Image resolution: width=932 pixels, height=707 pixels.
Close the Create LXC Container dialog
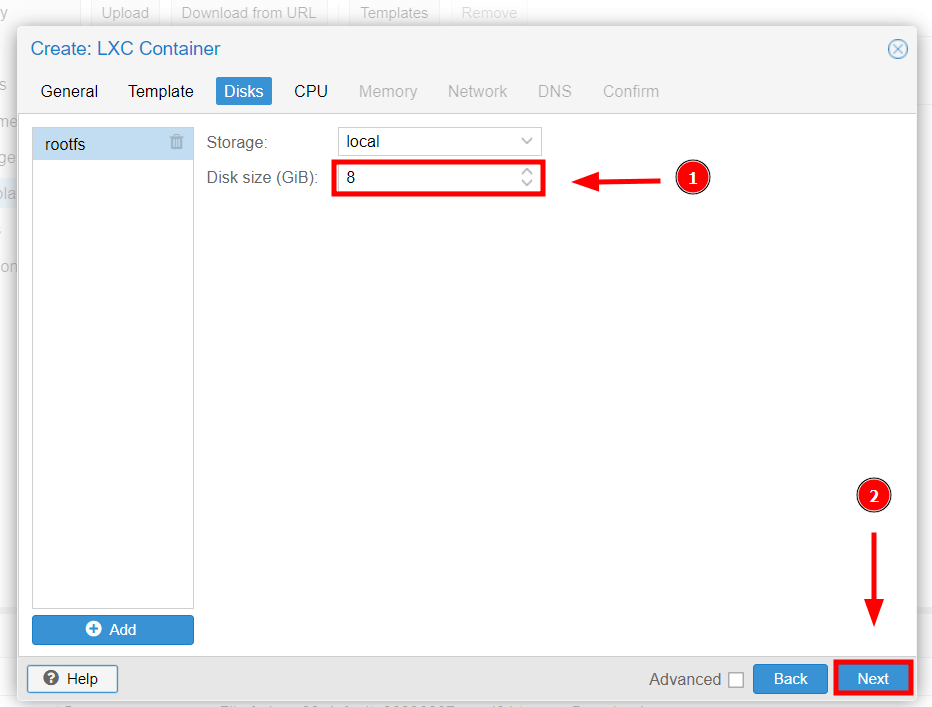(x=897, y=49)
